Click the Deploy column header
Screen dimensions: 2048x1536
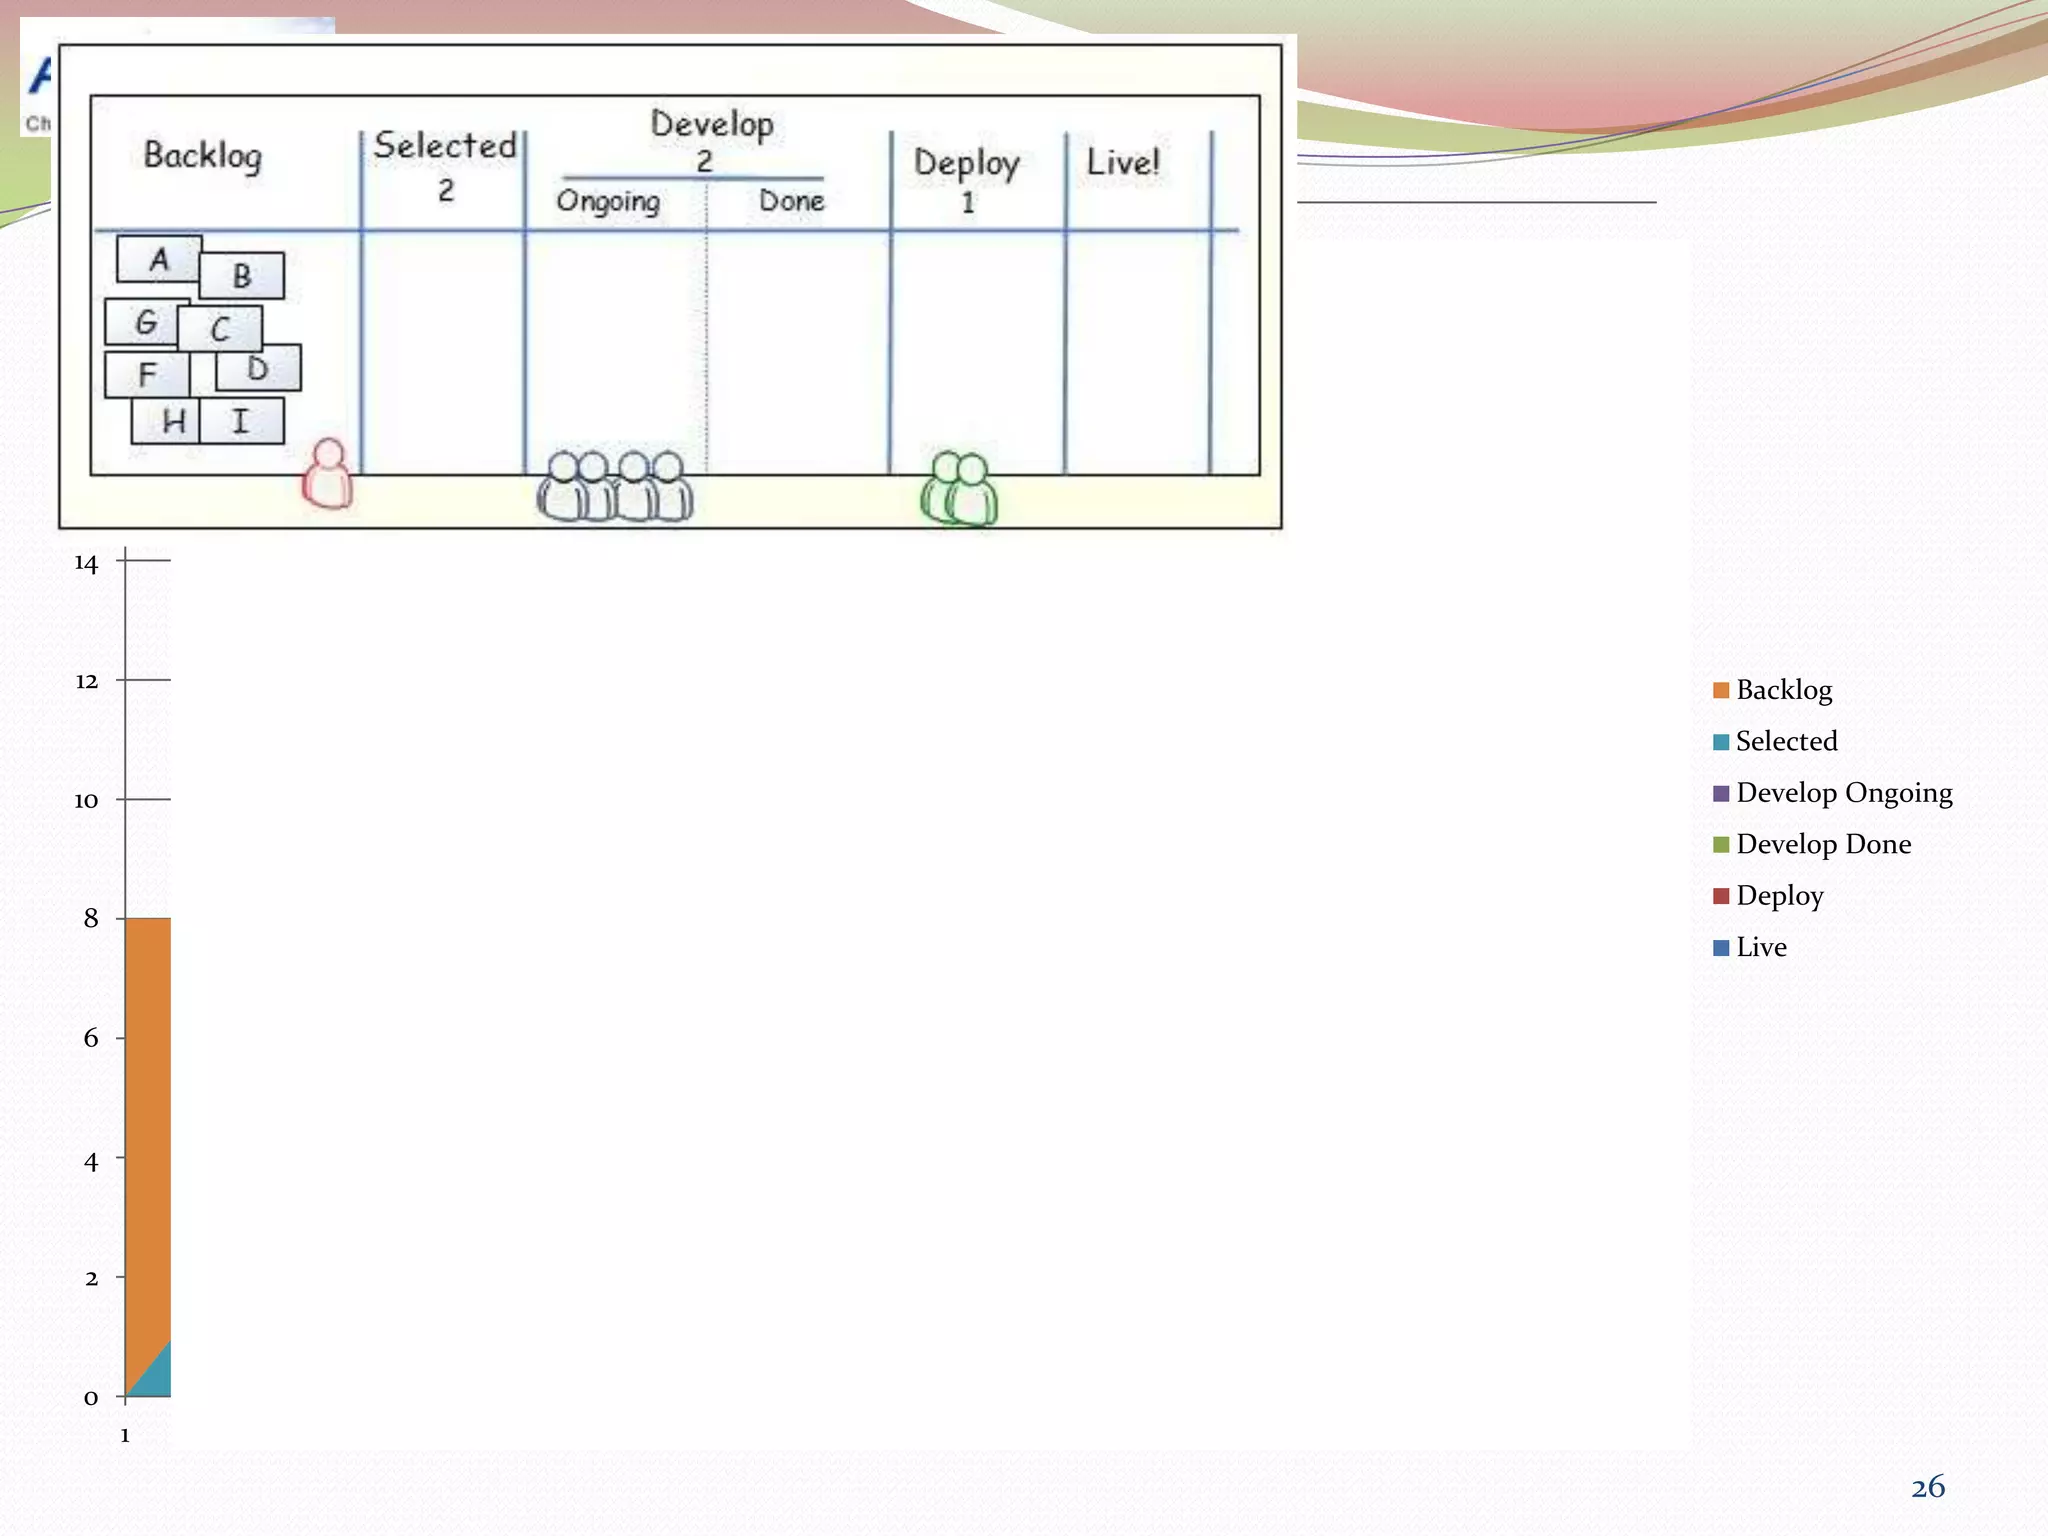click(966, 164)
